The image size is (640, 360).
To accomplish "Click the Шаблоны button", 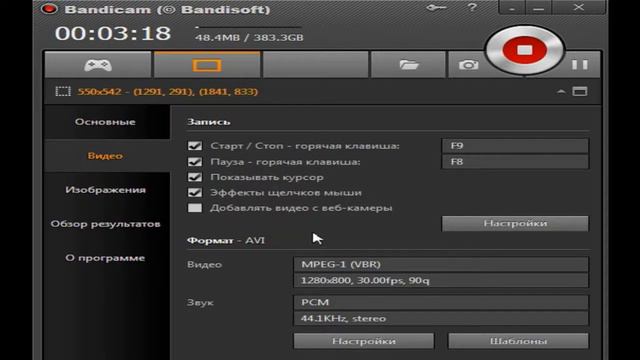I will point(518,341).
